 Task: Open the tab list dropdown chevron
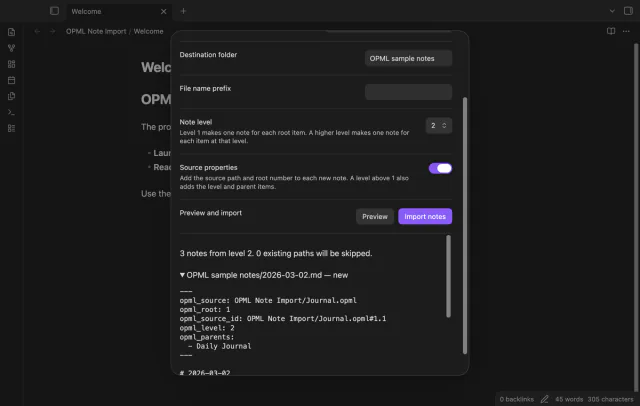(x=612, y=11)
